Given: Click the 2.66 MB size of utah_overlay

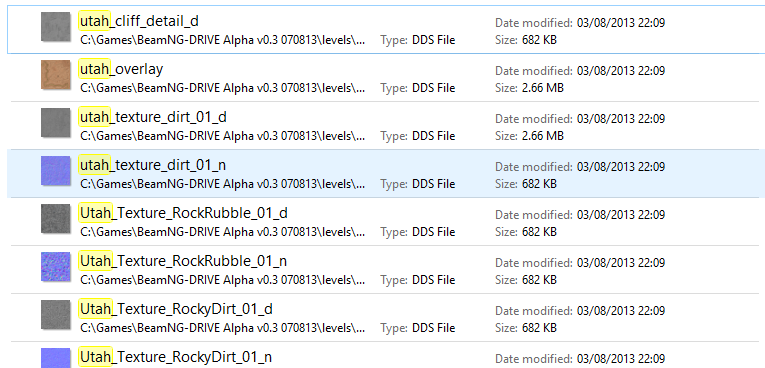Looking at the screenshot, I should point(543,88).
